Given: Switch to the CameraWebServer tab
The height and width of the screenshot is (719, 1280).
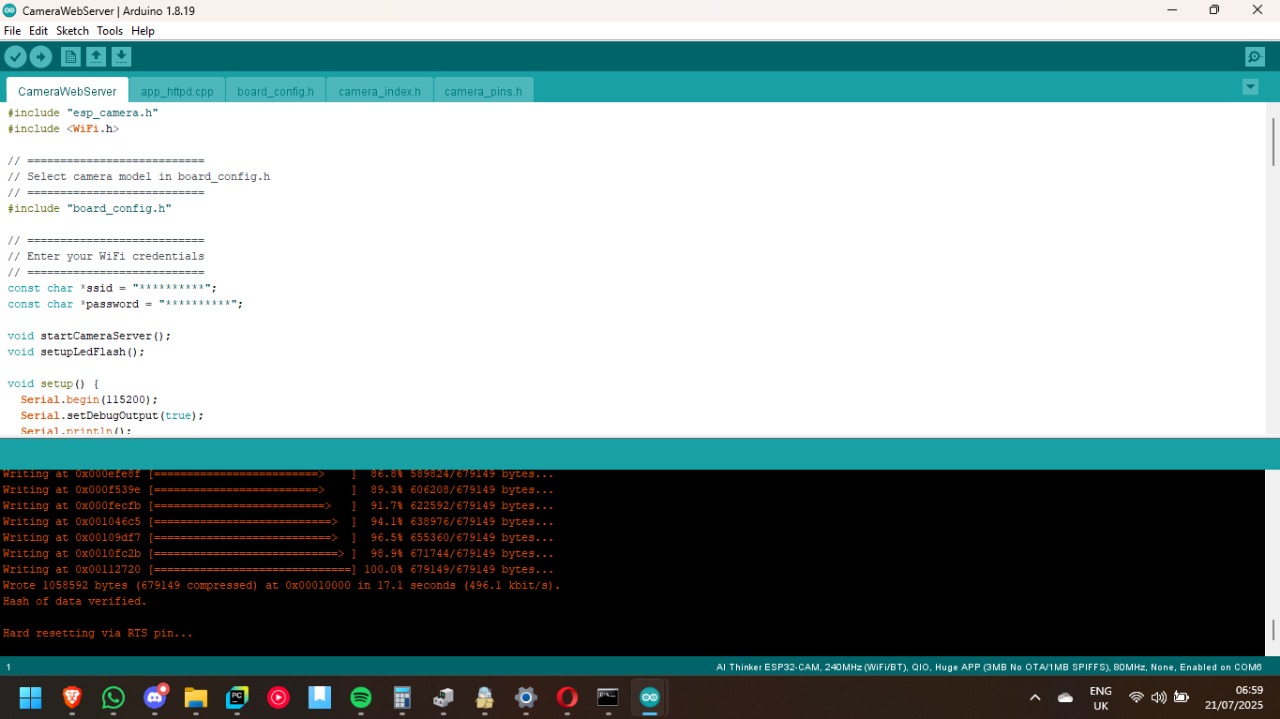Looking at the screenshot, I should pos(67,91).
